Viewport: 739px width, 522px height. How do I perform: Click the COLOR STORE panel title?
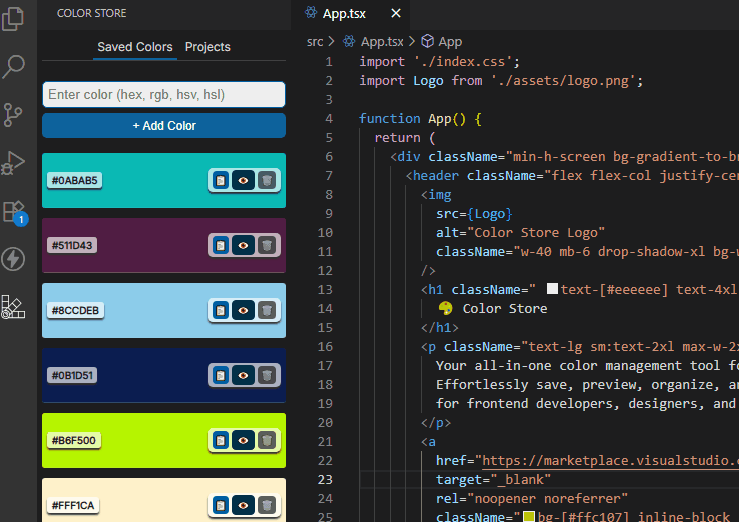pos(91,13)
